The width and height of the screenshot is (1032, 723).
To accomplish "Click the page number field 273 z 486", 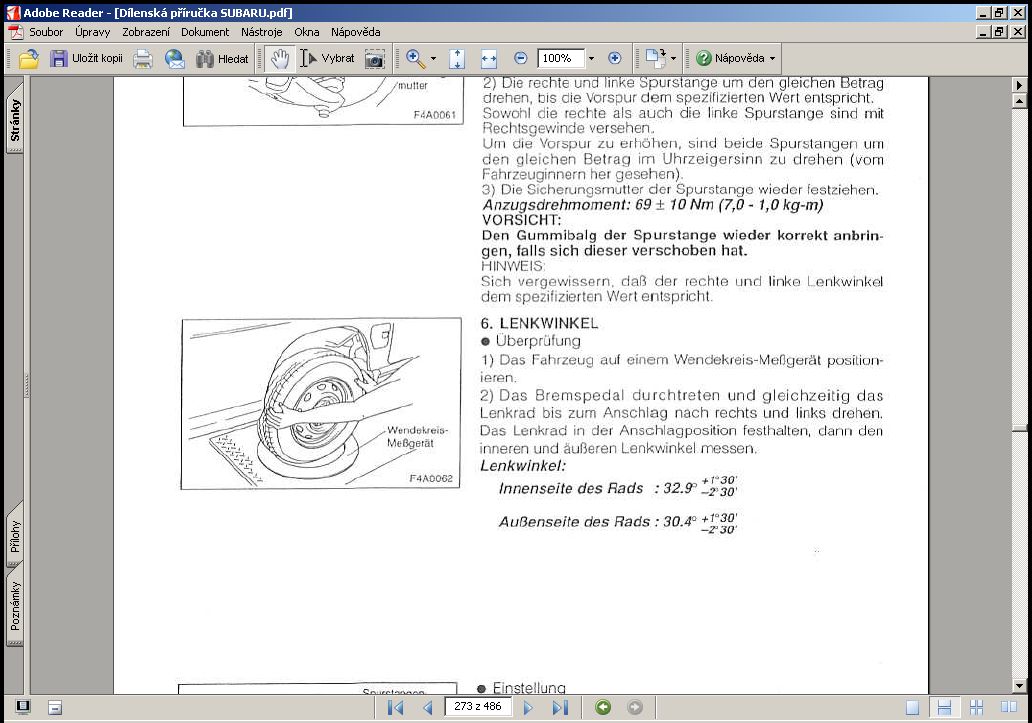I will coord(478,707).
